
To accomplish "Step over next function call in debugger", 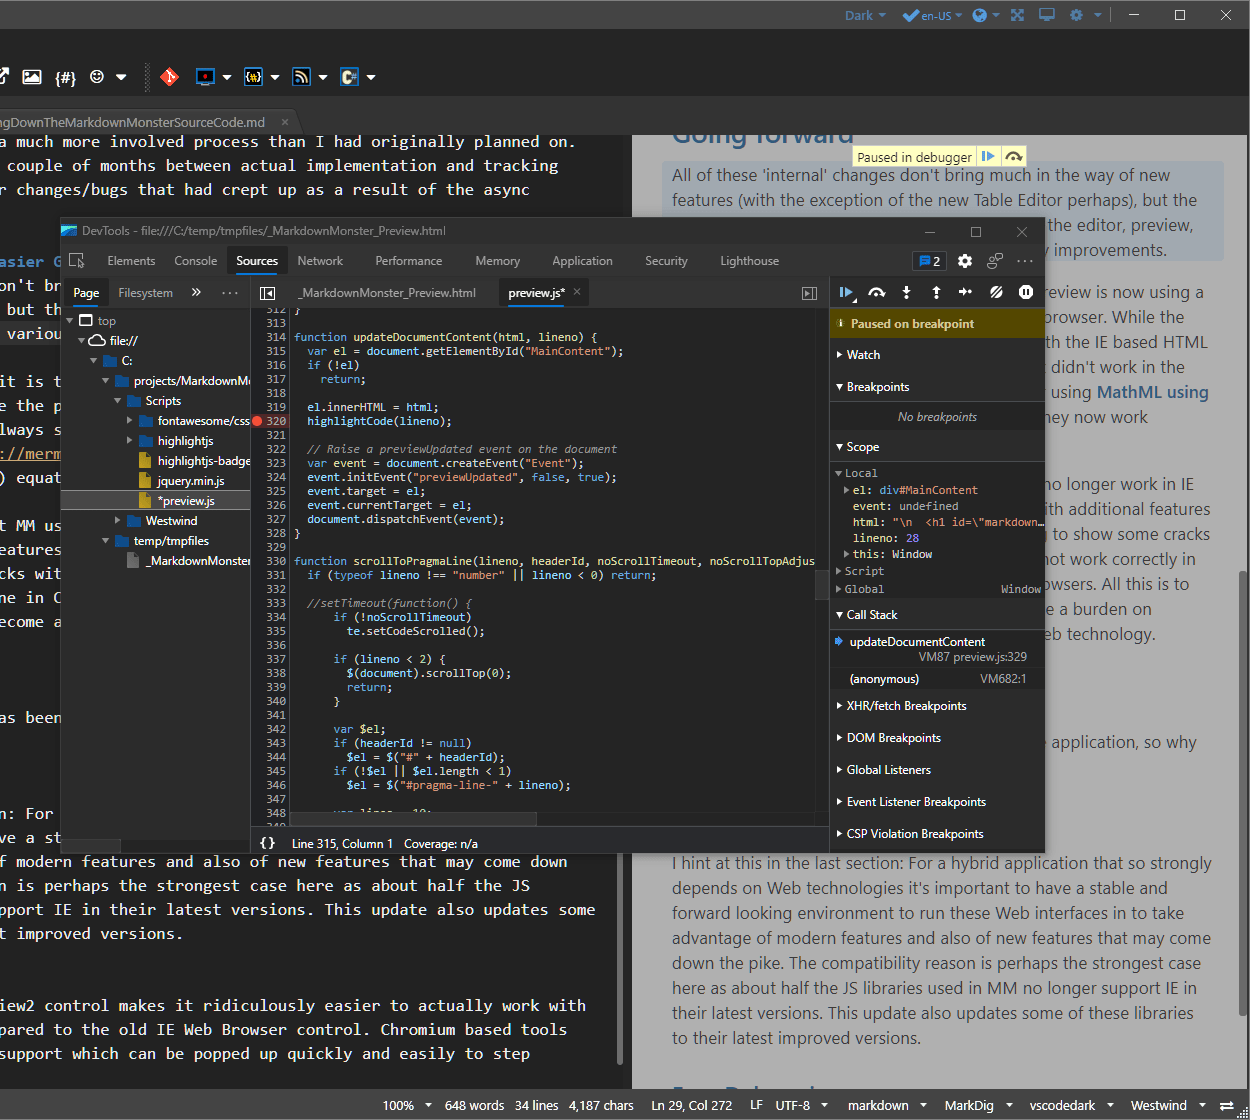I will (877, 292).
